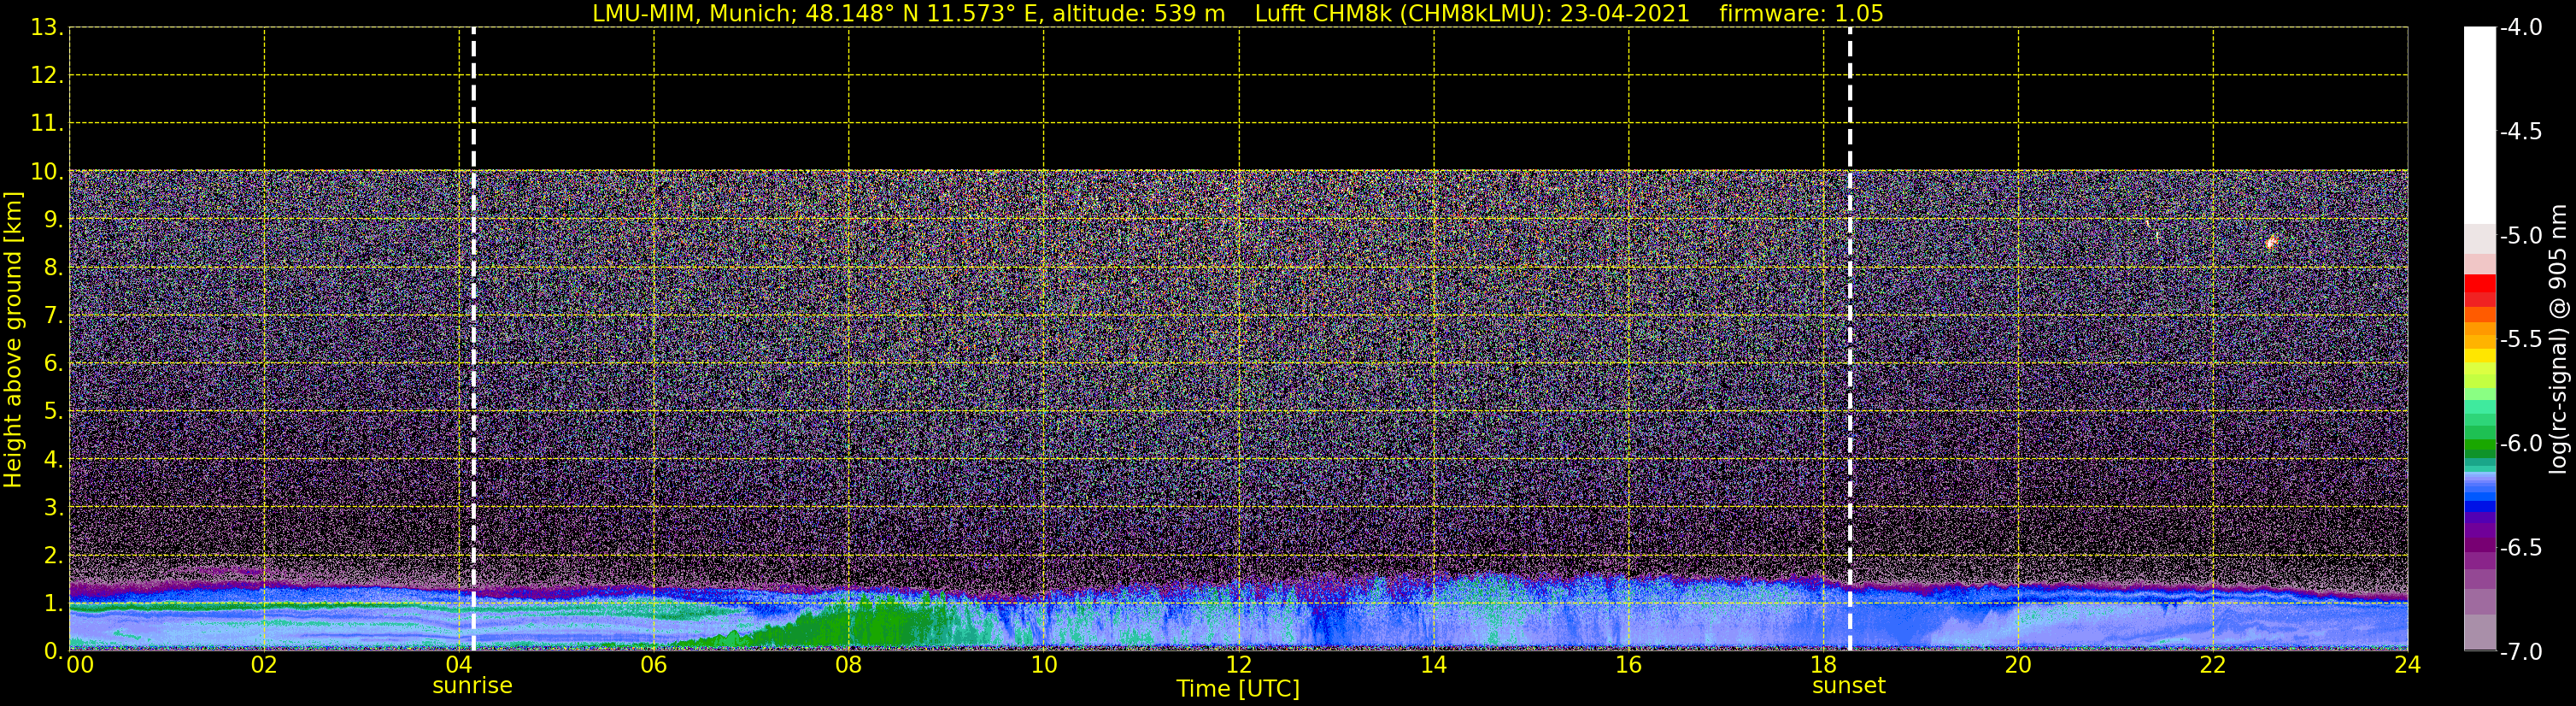Click the height tick label '2.'

point(53,556)
